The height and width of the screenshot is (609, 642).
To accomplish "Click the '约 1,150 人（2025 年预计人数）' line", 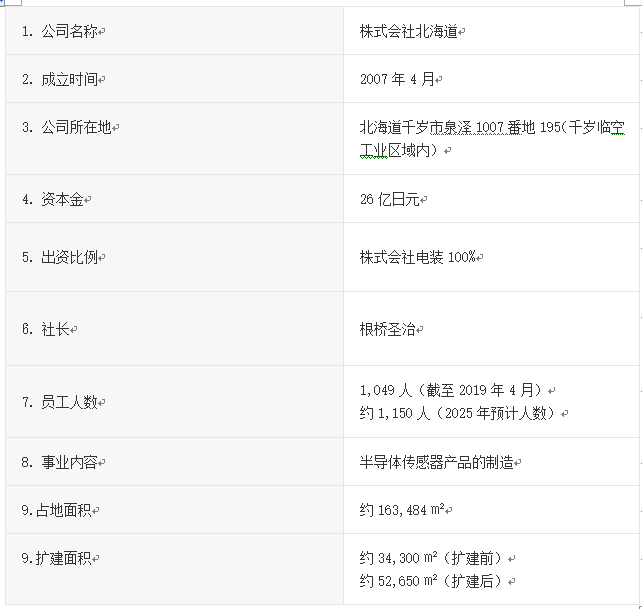I will point(462,413).
